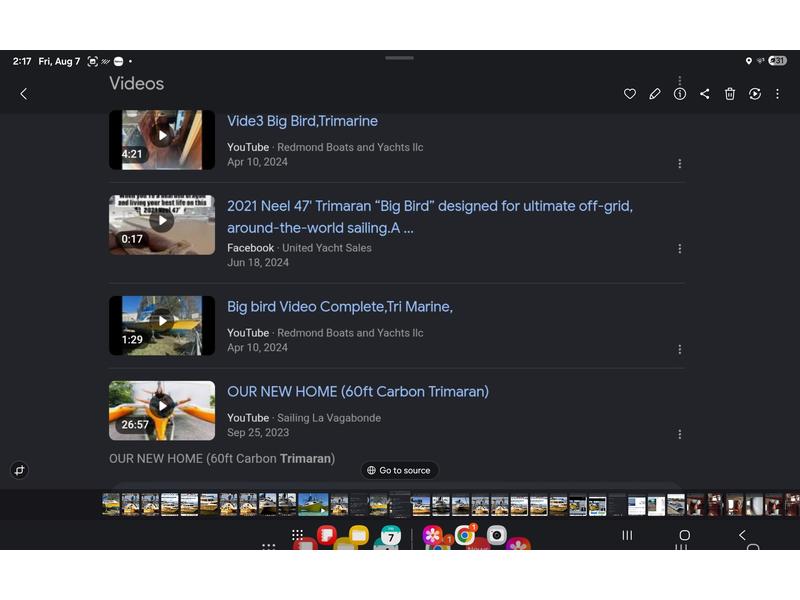Open the Vide3 Big Bird,Trimarine link
Screen dimensions: 800x600
point(302,121)
